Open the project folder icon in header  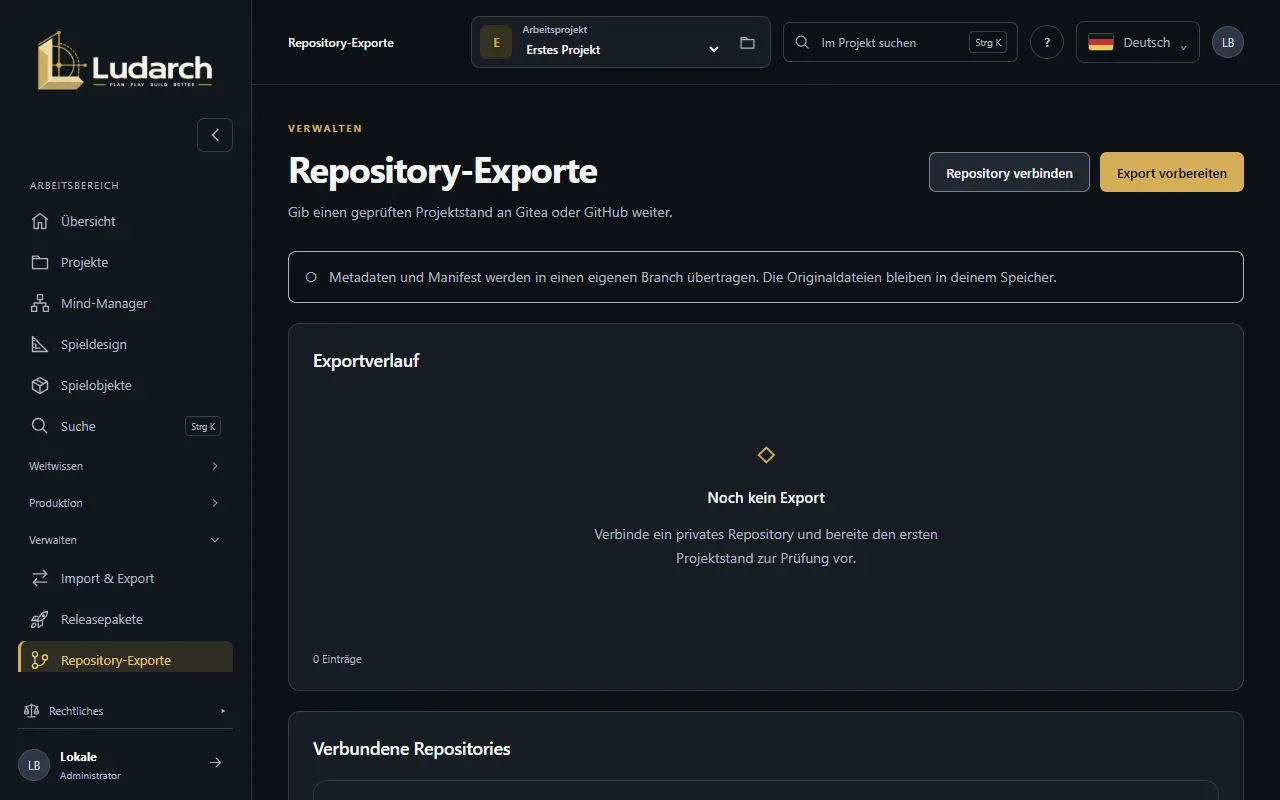coord(747,43)
